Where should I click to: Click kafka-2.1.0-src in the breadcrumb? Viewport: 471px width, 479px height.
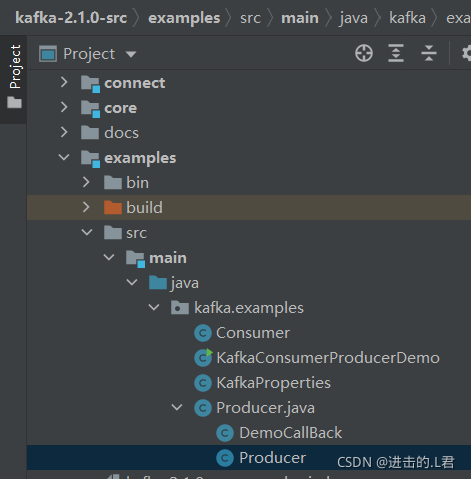point(71,18)
